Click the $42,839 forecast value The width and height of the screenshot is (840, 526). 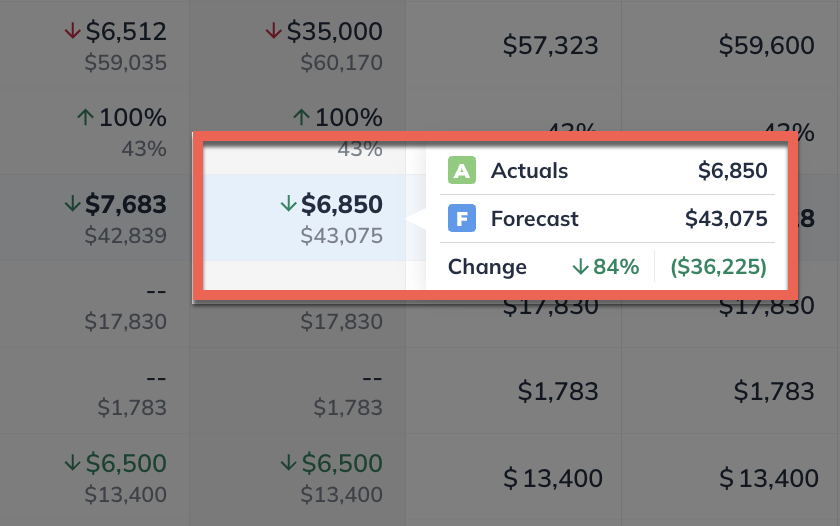click(125, 236)
